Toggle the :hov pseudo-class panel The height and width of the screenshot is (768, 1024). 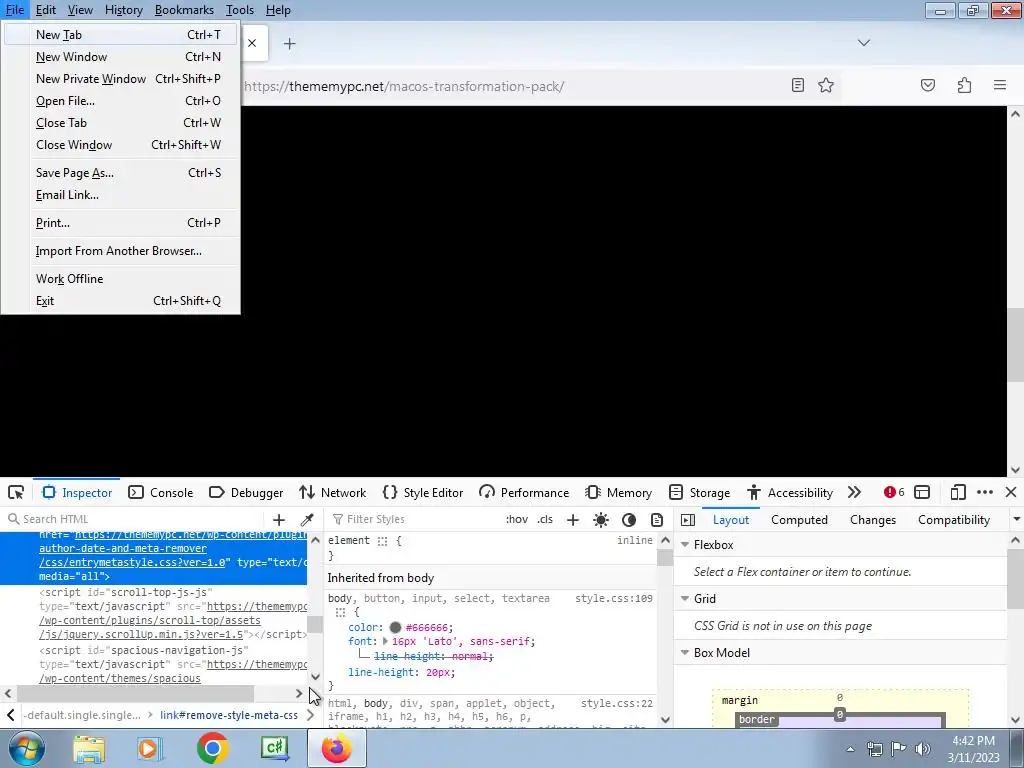click(517, 519)
